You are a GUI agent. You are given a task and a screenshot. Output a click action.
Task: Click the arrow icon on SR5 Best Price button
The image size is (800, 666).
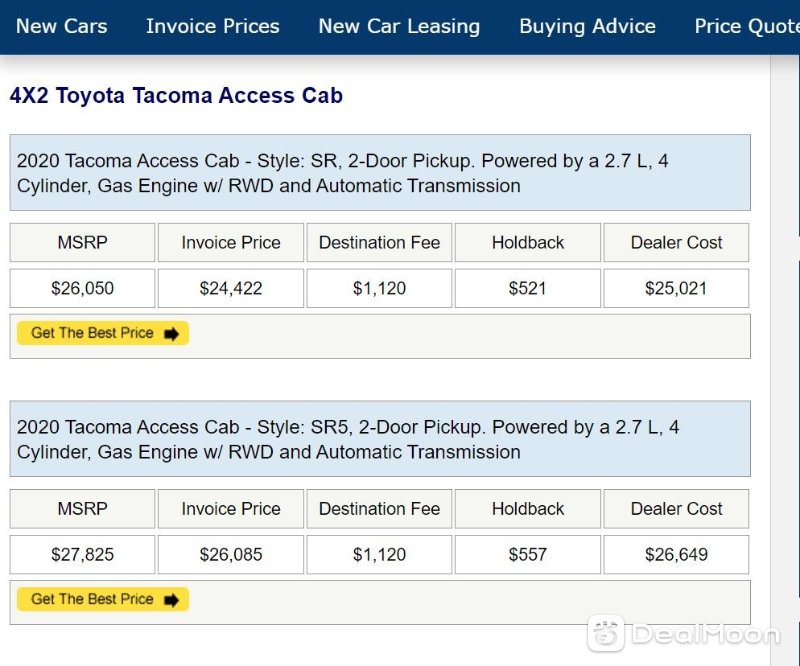tap(171, 600)
